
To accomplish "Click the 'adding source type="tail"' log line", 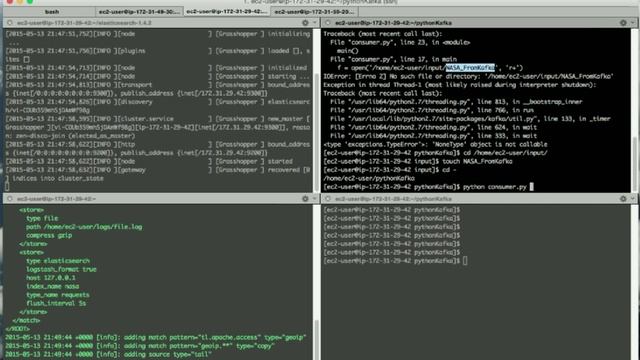I will [109, 354].
